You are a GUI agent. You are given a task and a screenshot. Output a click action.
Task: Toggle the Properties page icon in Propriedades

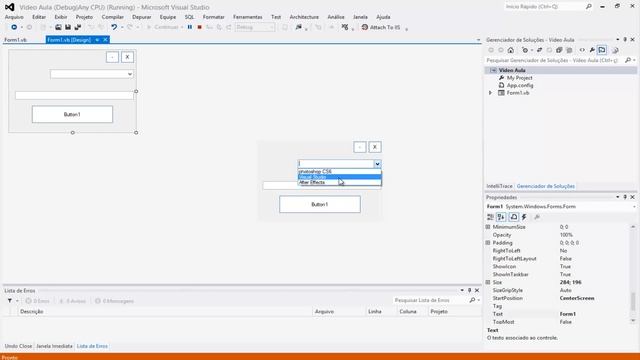click(513, 217)
